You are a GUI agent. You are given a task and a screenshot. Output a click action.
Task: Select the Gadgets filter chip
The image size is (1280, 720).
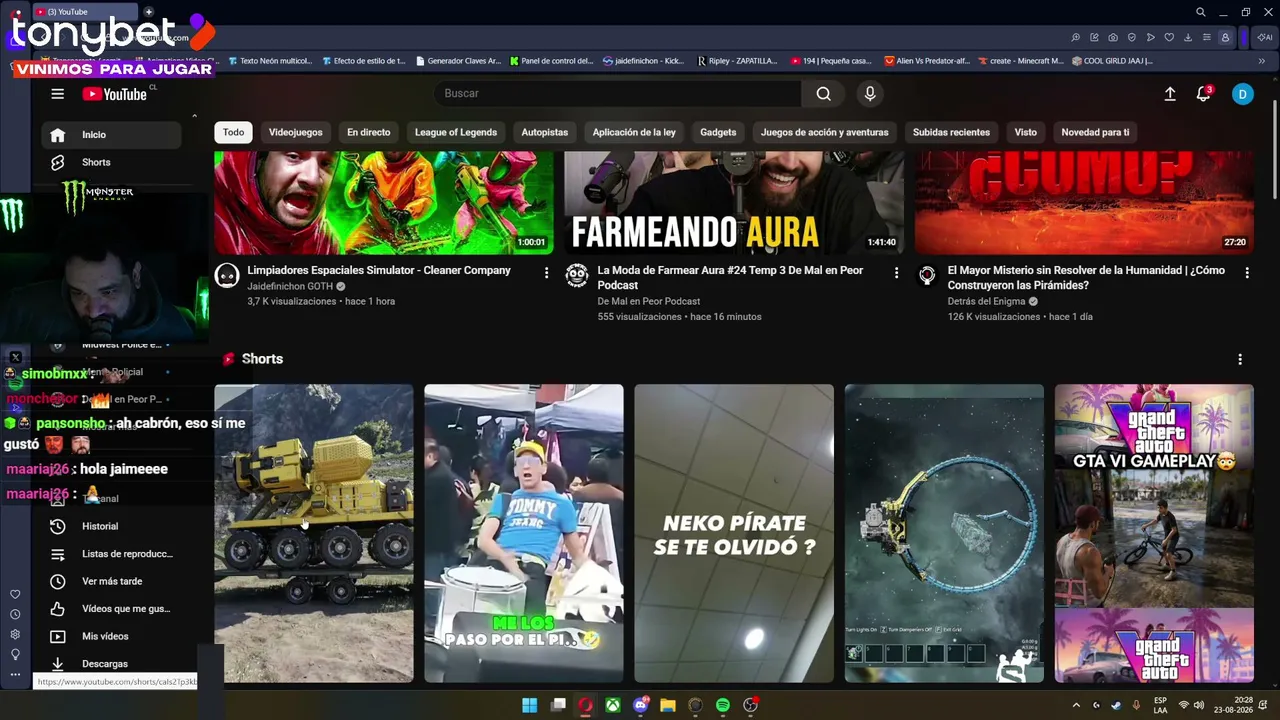(718, 132)
